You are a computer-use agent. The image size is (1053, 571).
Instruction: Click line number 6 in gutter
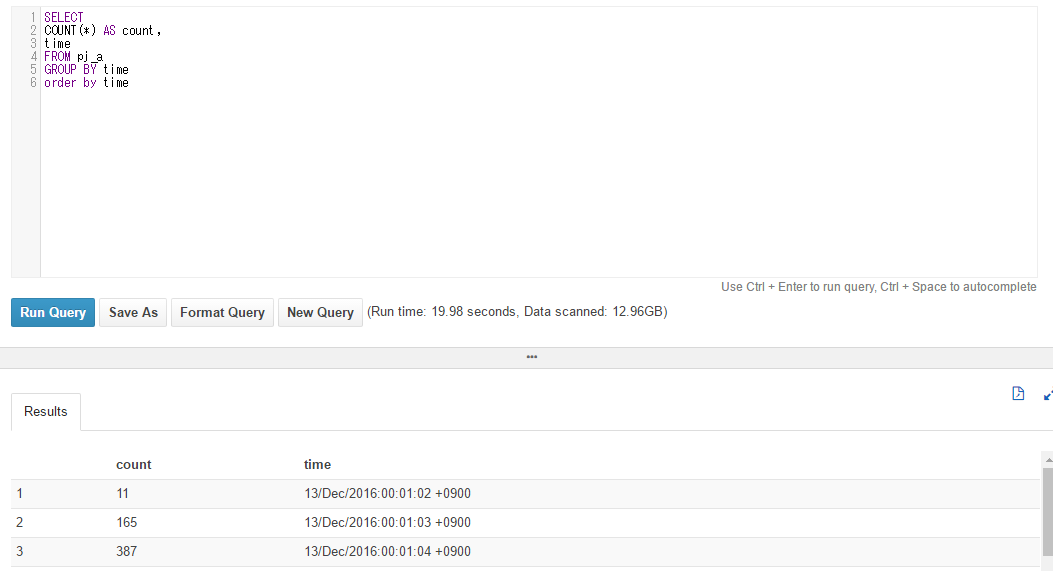[33, 83]
